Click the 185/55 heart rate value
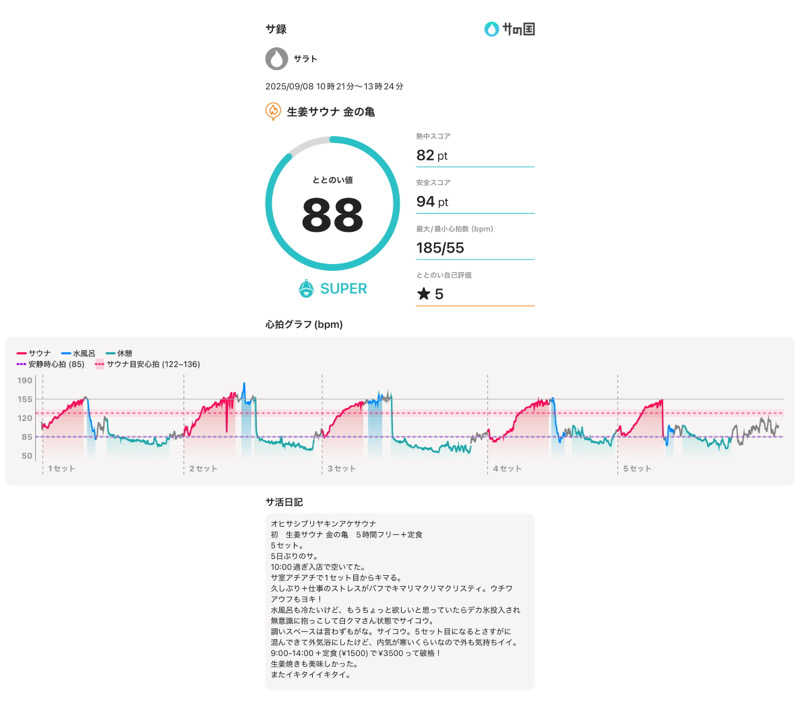800x712 pixels. 441,247
